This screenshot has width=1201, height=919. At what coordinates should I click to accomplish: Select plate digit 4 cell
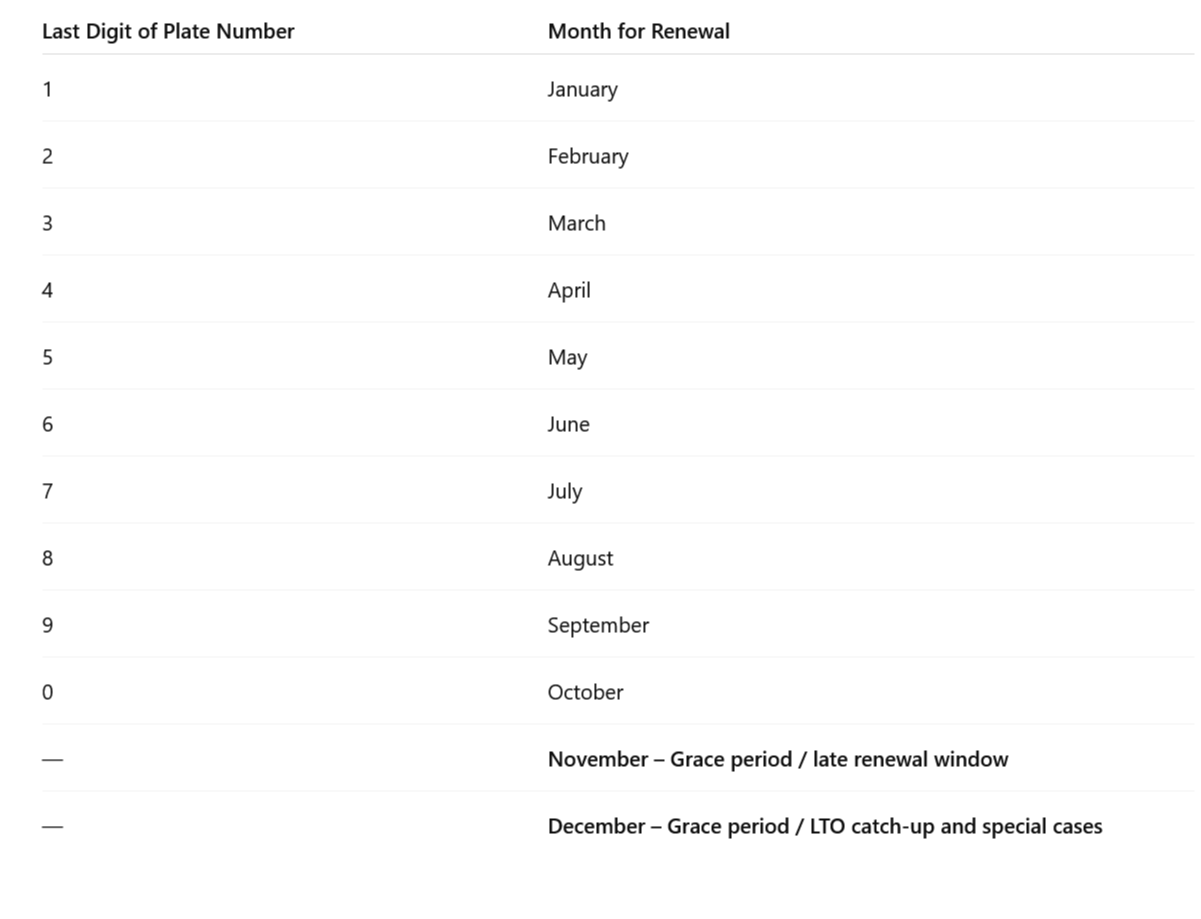[x=47, y=290]
